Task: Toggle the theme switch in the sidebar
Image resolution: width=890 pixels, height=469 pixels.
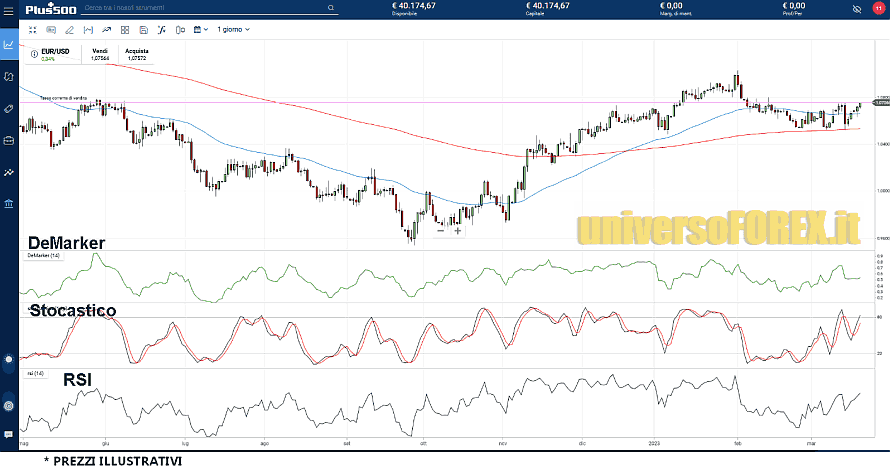Action: coord(9,358)
